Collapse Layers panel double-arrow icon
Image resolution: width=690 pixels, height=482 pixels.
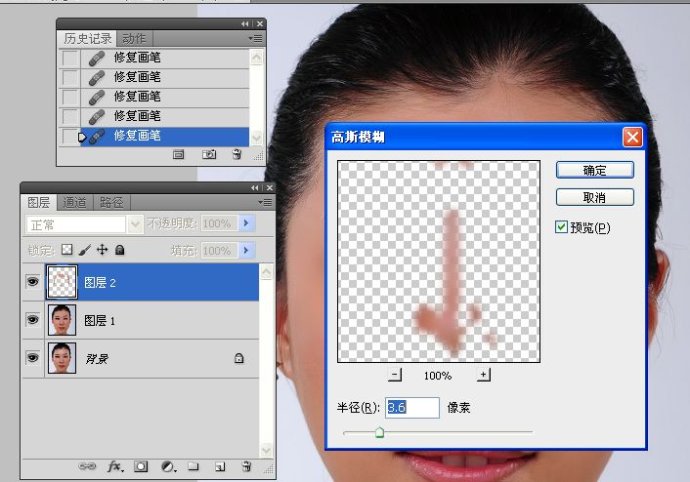(x=255, y=188)
